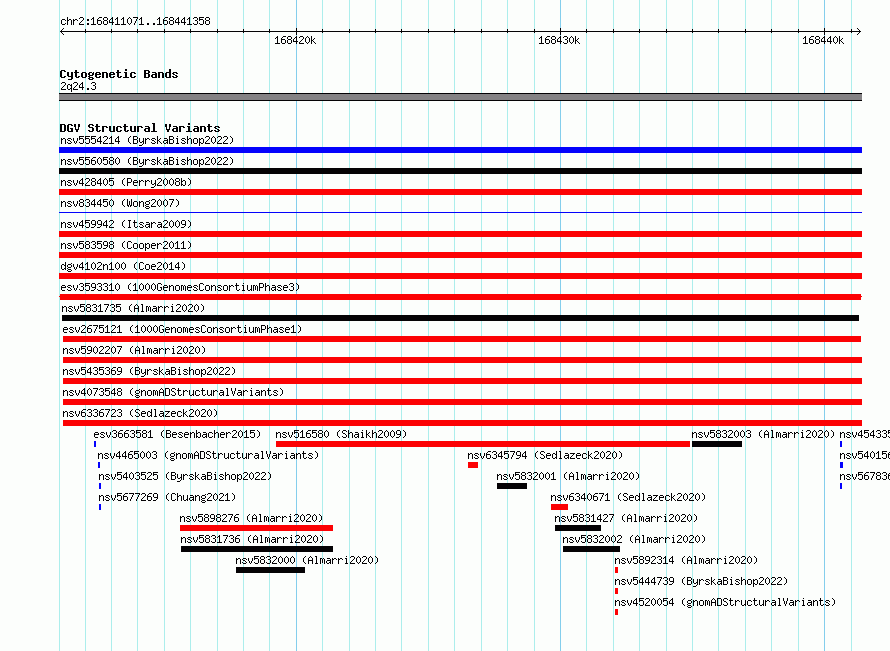Viewport: 890px width, 651px height.
Task: Click nsv5832002 (Almarri2020) label
Action: click(634, 539)
